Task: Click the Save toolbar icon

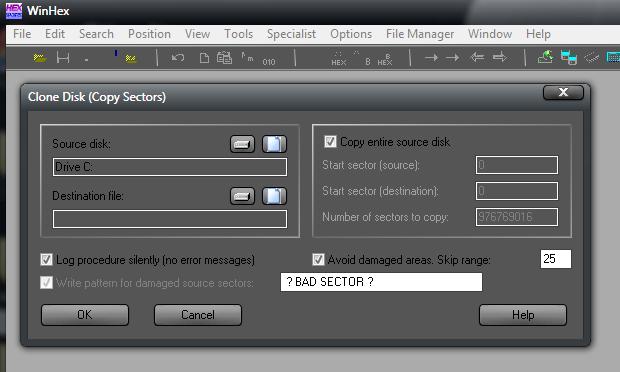Action: coord(63,58)
